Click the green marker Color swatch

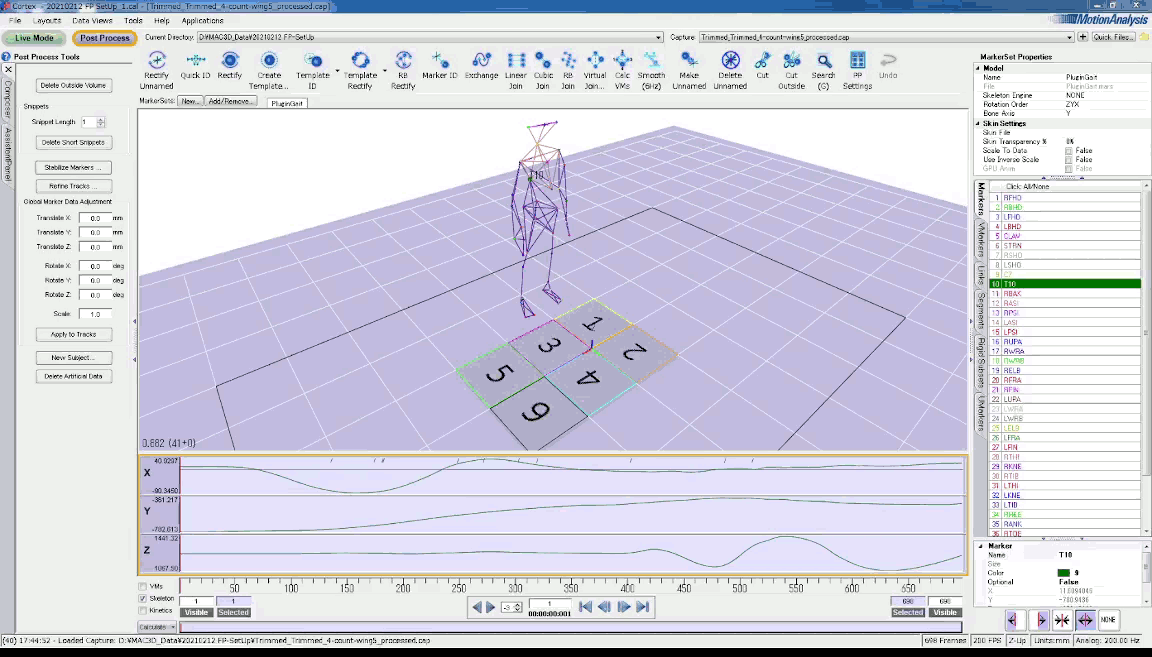(x=1063, y=572)
